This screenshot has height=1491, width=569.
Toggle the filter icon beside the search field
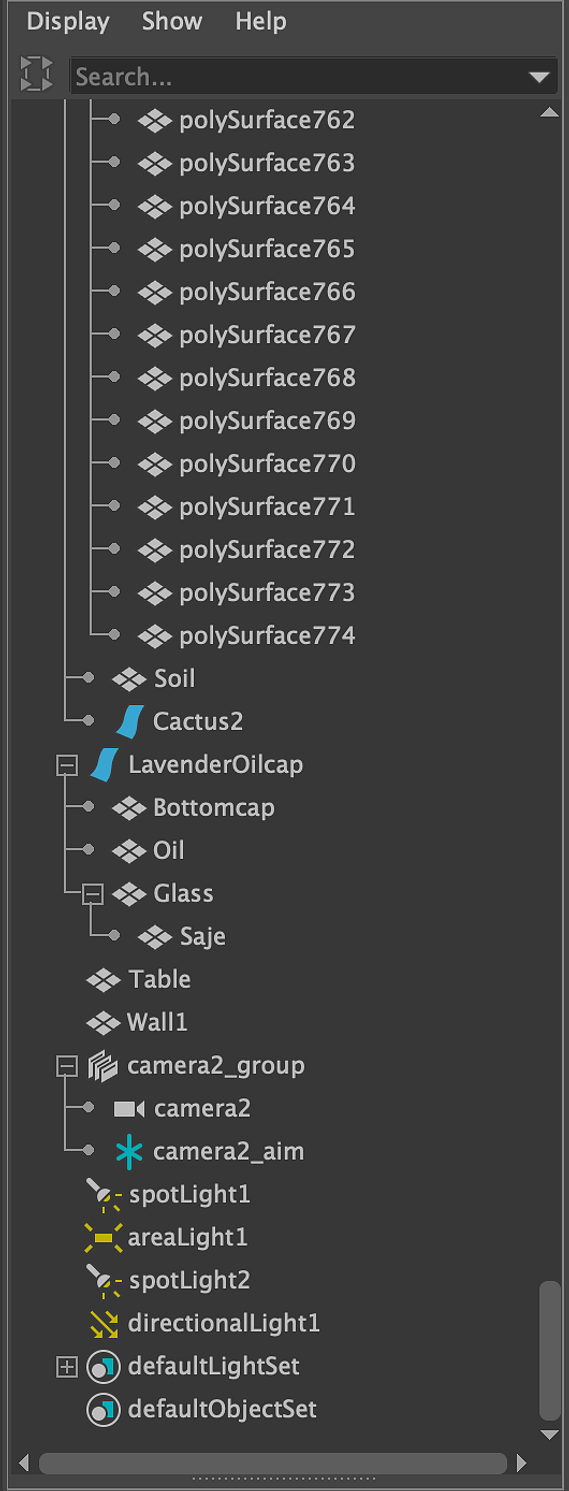click(36, 75)
